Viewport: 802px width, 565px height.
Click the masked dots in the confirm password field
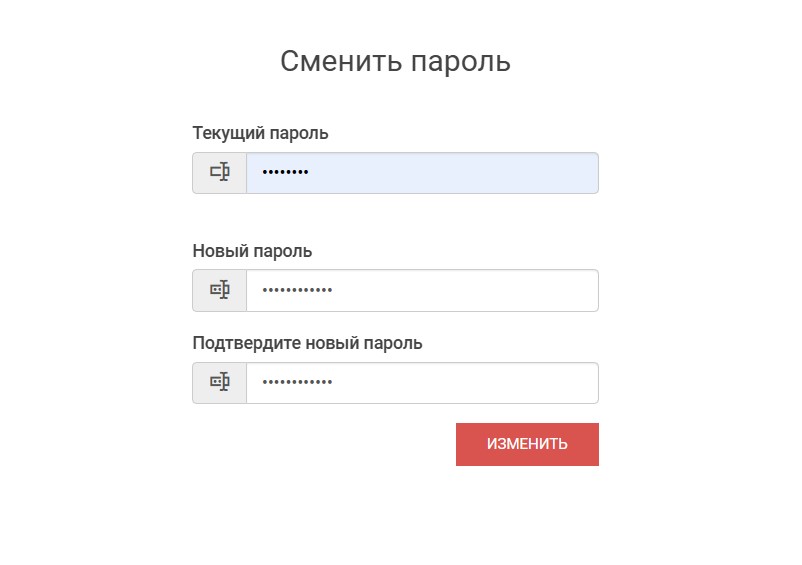coord(297,383)
